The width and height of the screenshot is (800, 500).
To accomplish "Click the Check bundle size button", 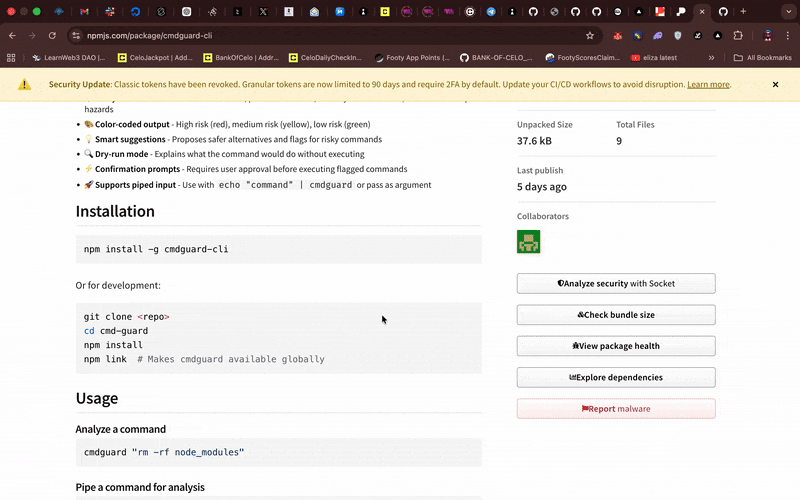I will pos(616,315).
